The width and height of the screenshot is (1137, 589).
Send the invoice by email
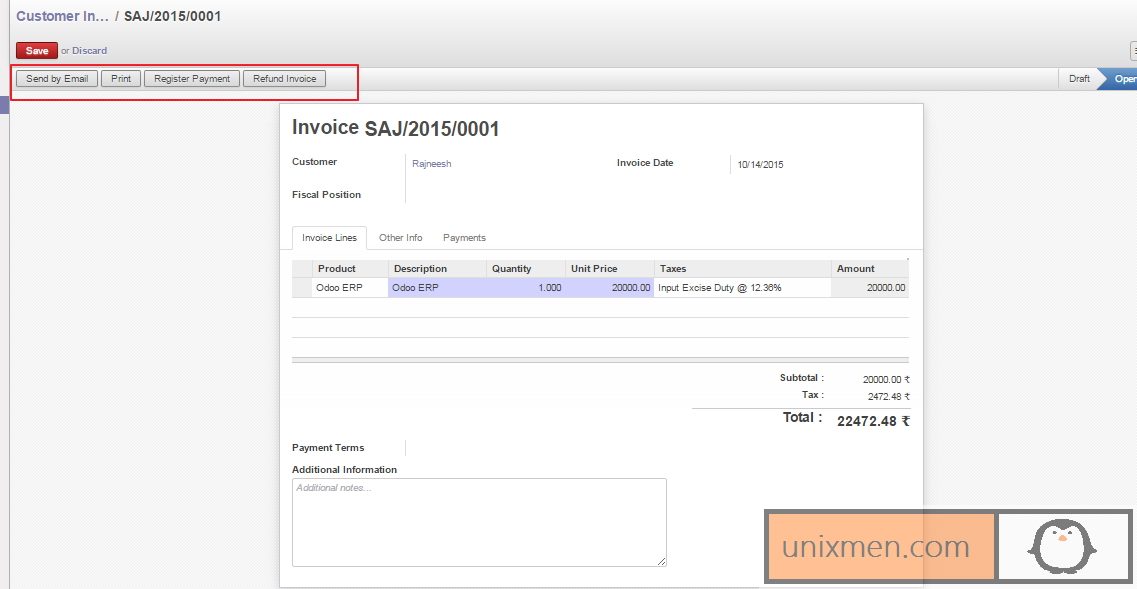click(x=57, y=79)
